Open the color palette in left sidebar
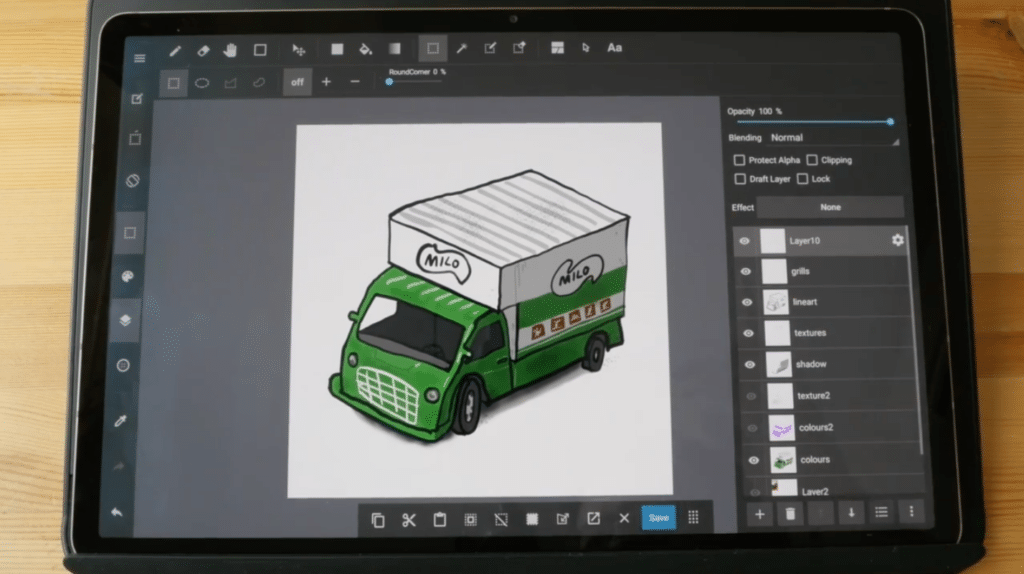Screen dimensions: 1024x574 (x=127, y=276)
